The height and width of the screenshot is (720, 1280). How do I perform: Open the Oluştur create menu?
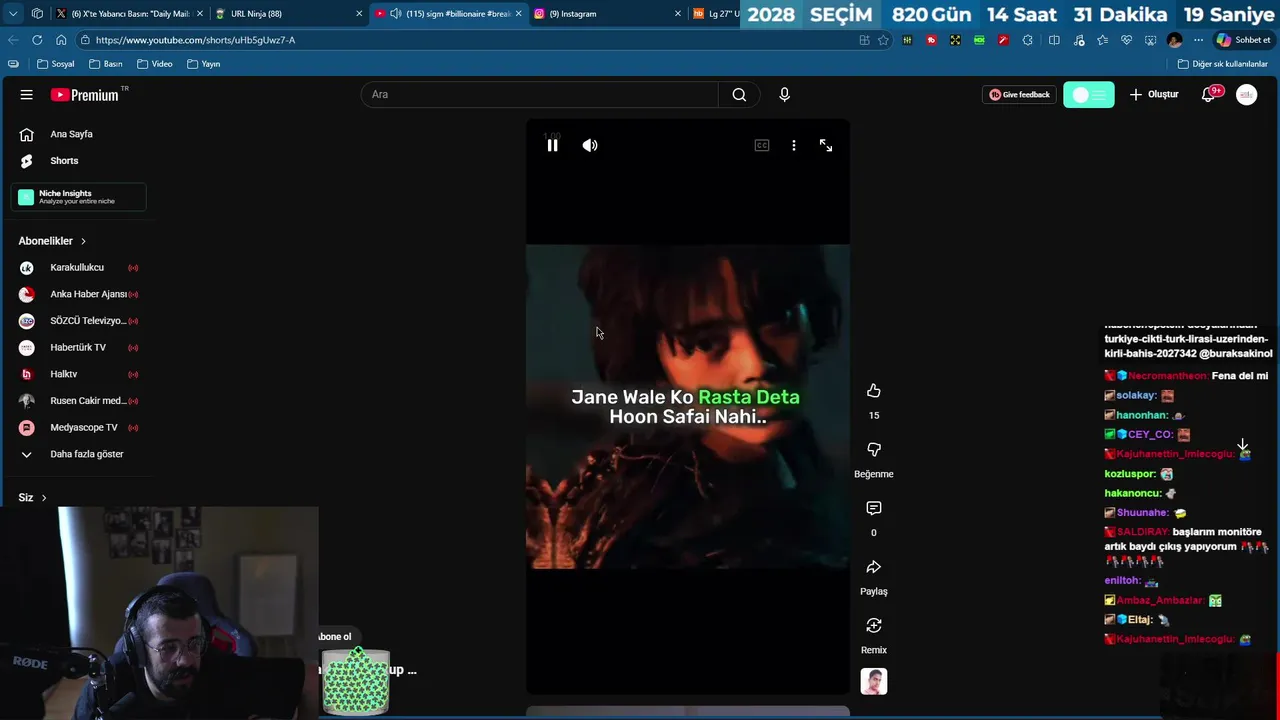(x=1154, y=94)
